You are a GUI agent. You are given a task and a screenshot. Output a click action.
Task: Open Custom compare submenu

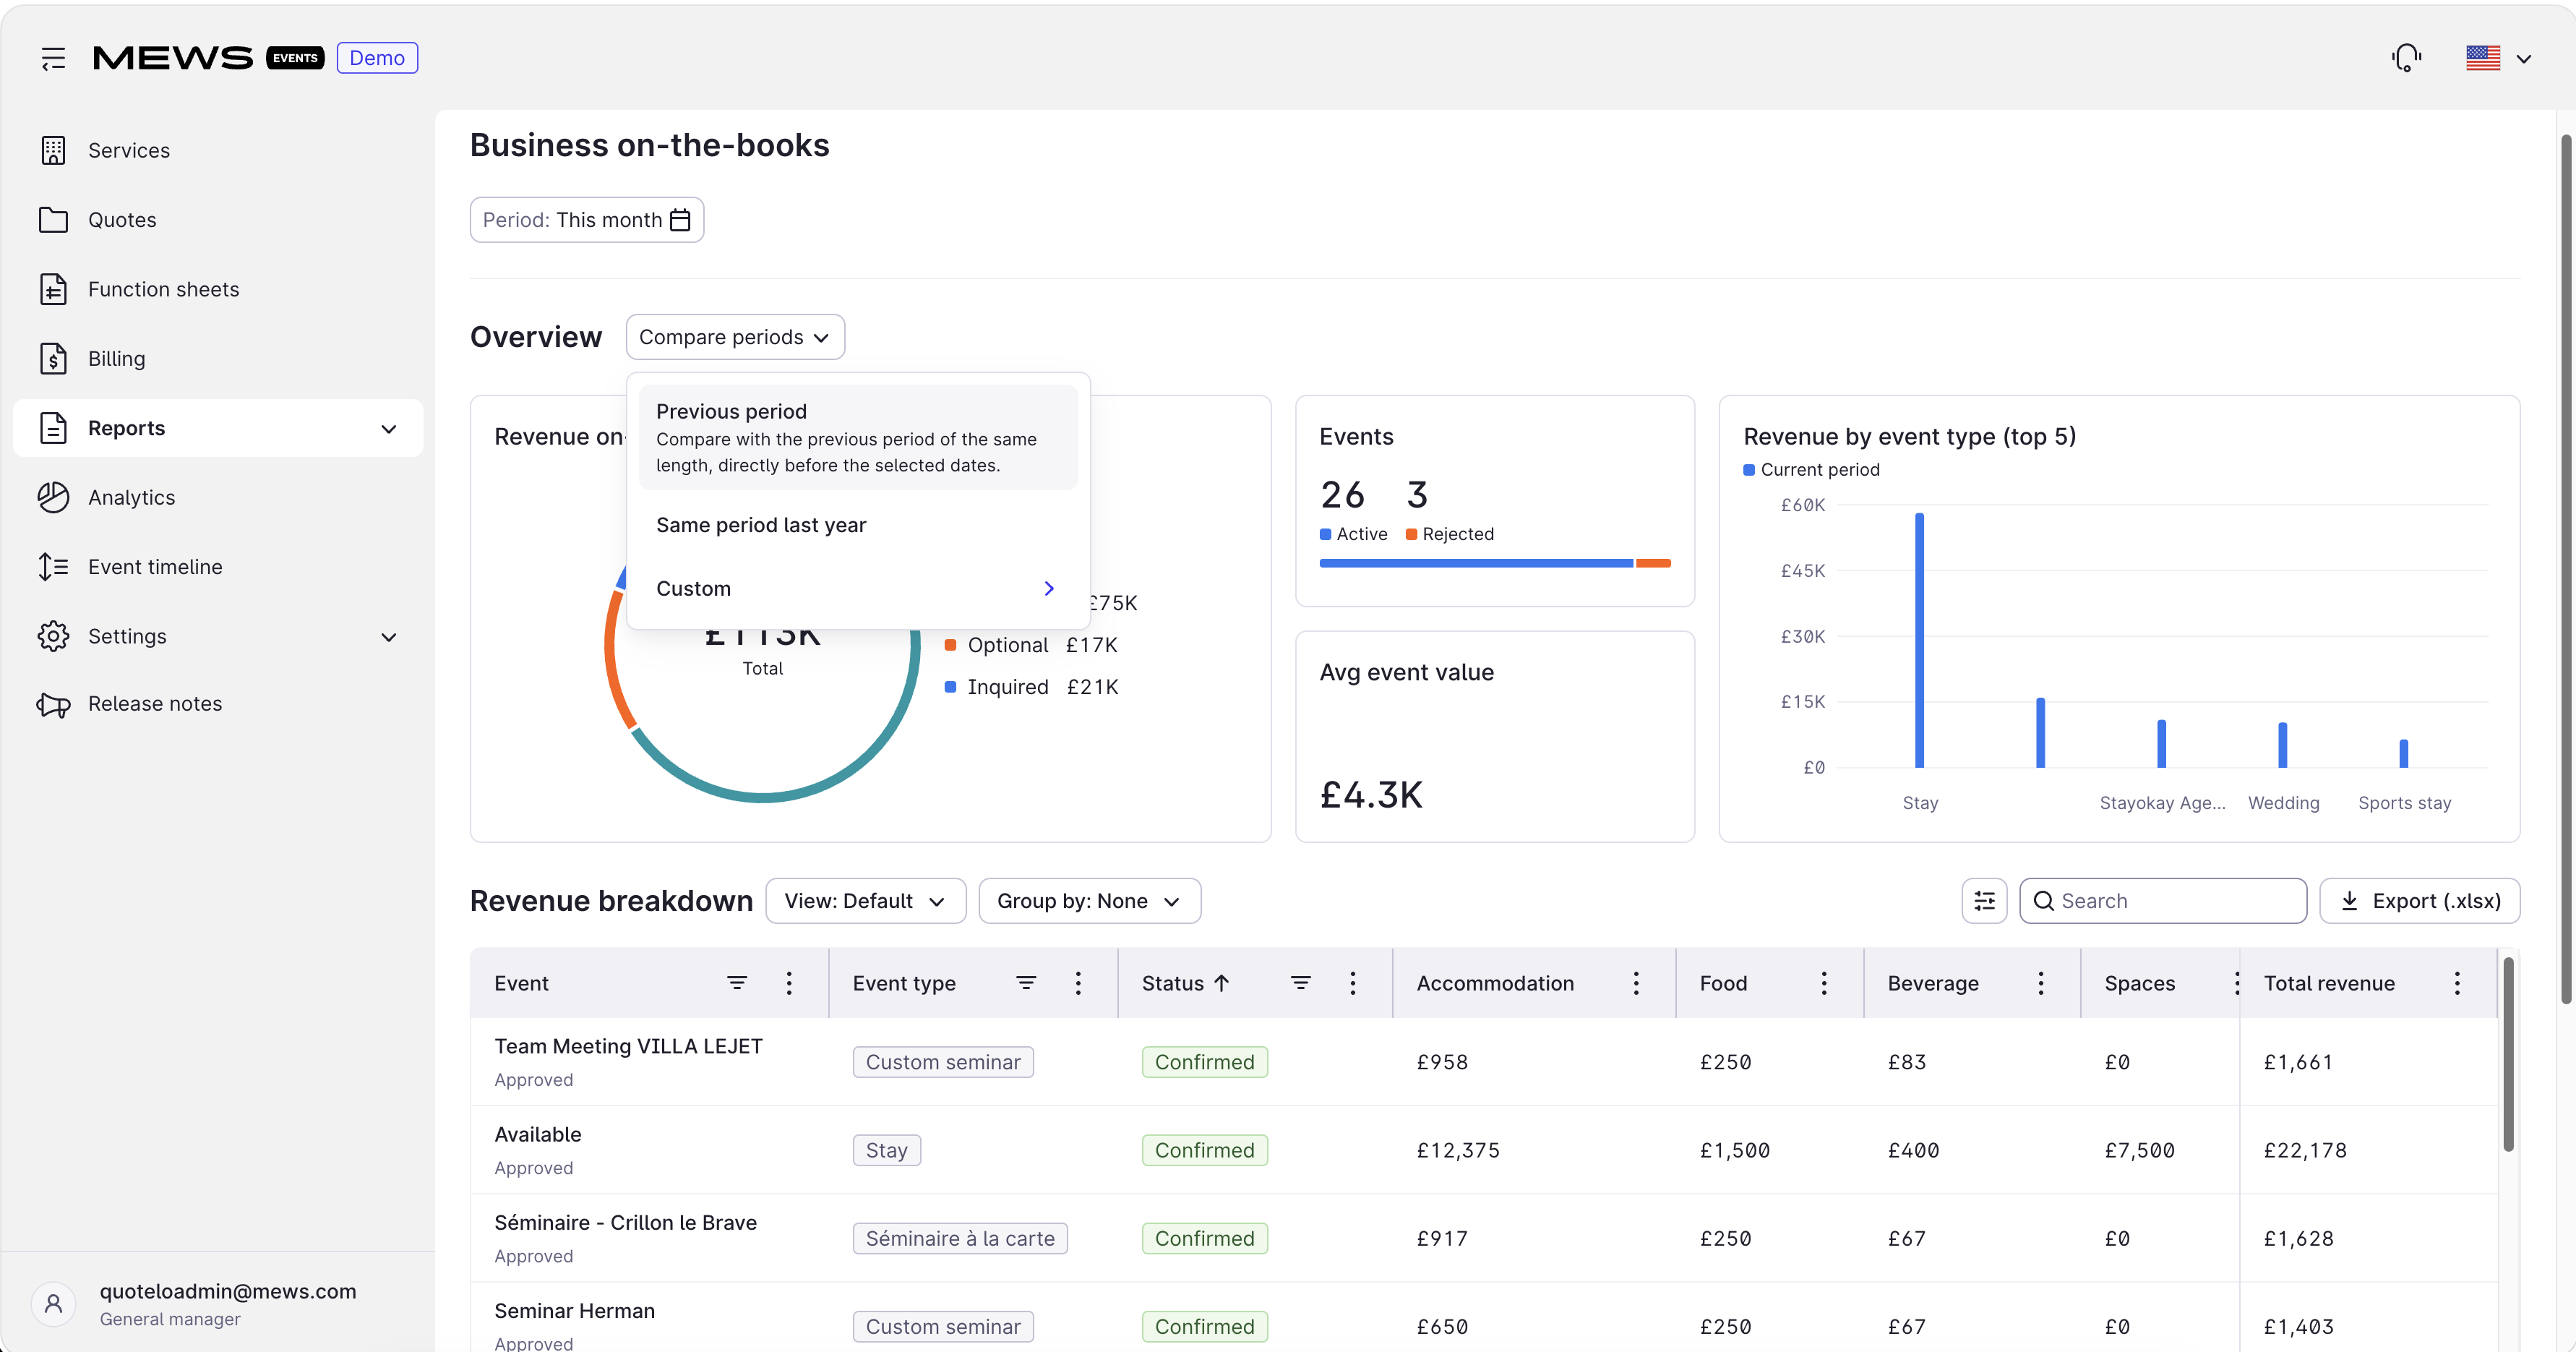pyautogui.click(x=857, y=589)
